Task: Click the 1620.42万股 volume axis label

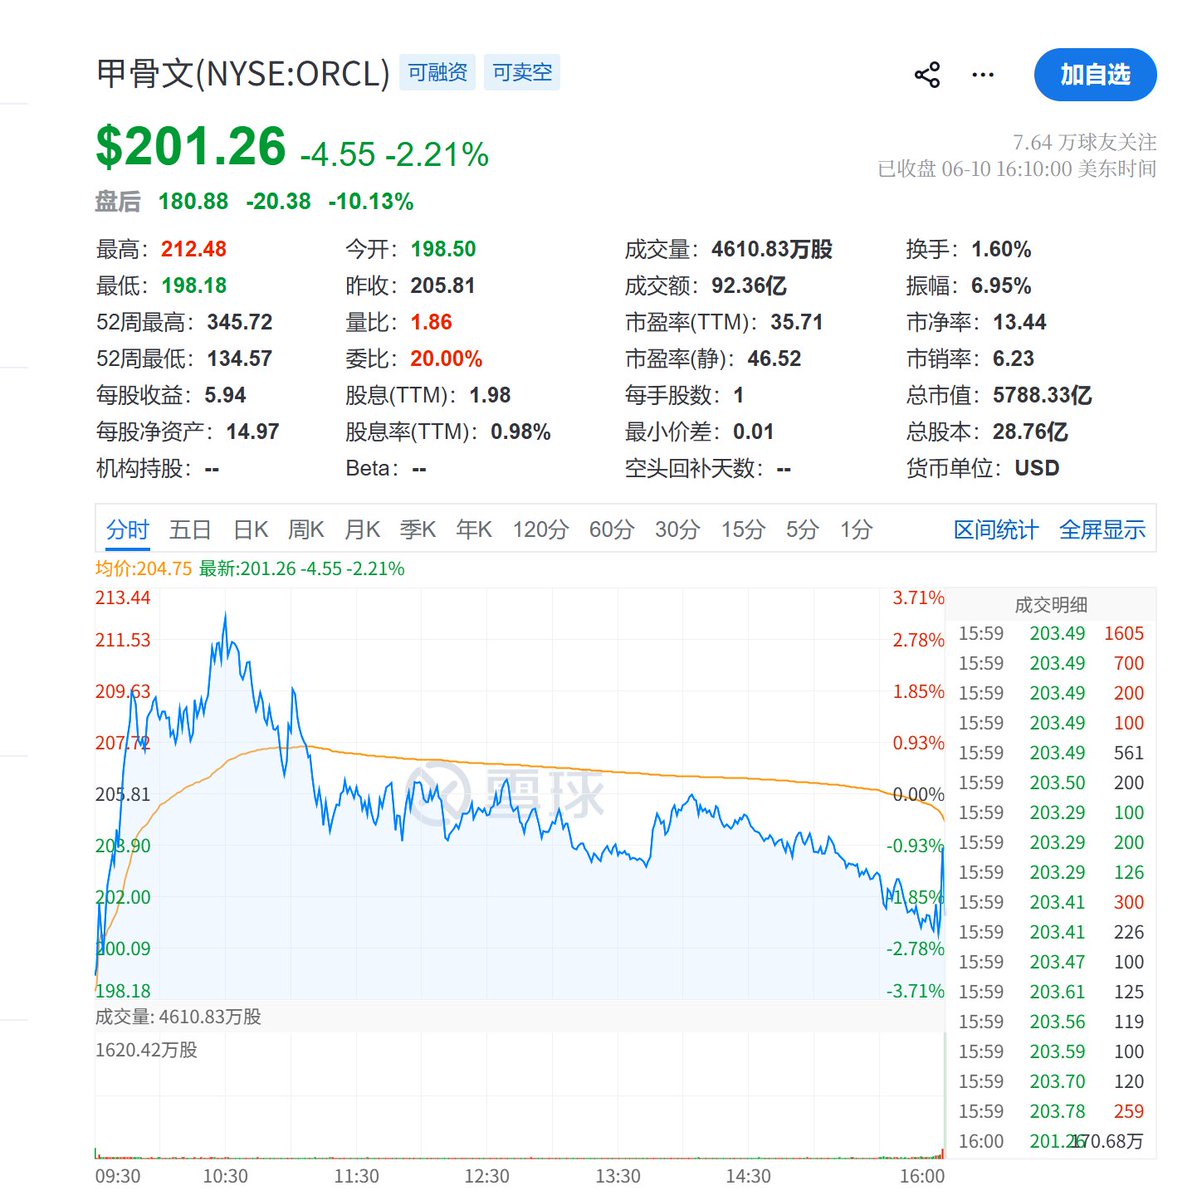Action: click(x=146, y=1050)
